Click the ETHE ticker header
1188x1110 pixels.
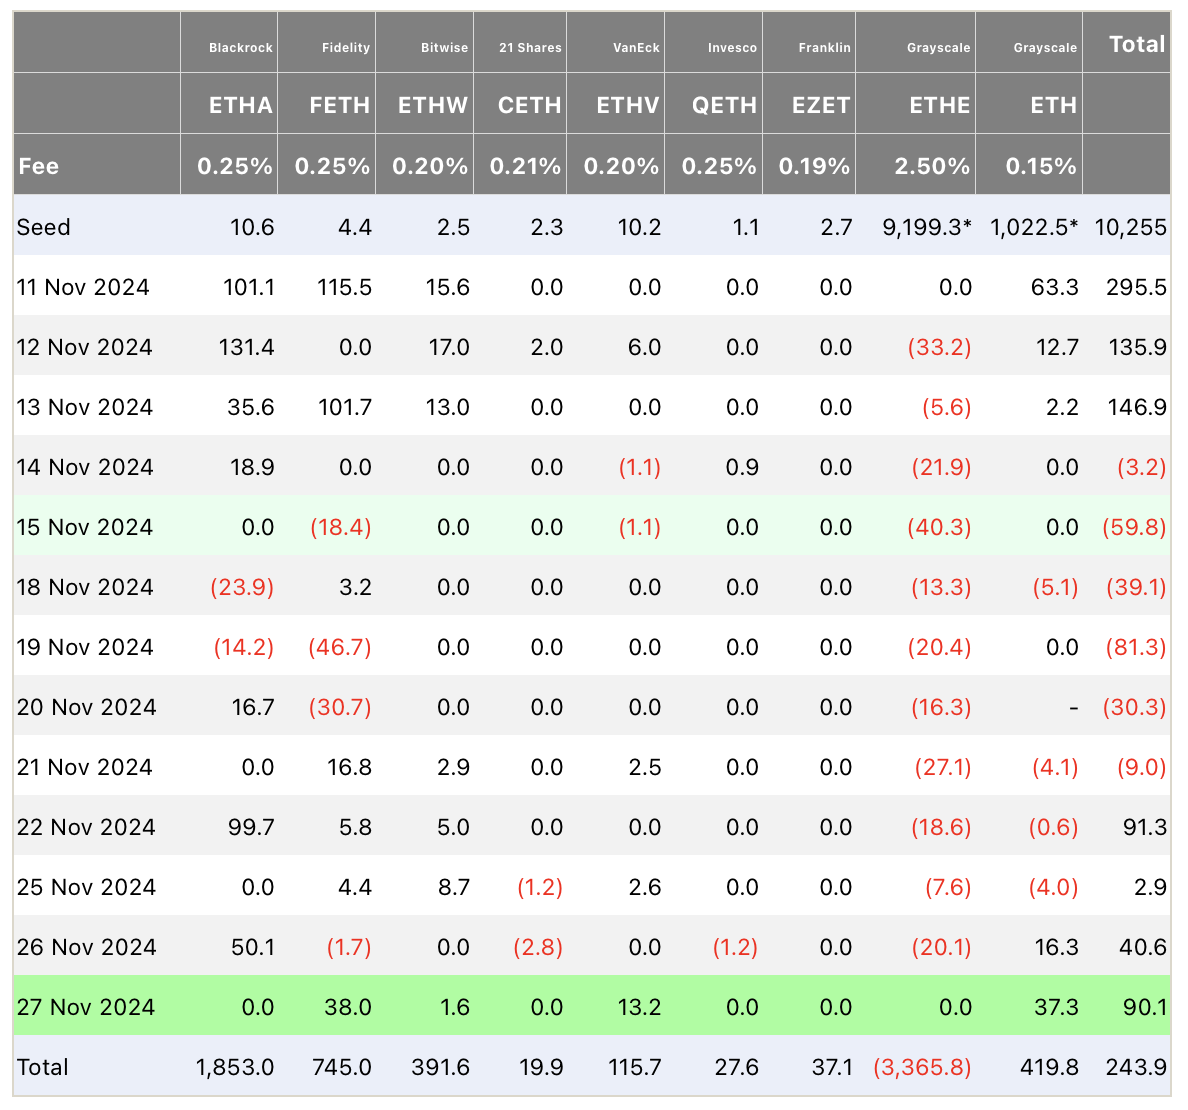click(939, 105)
